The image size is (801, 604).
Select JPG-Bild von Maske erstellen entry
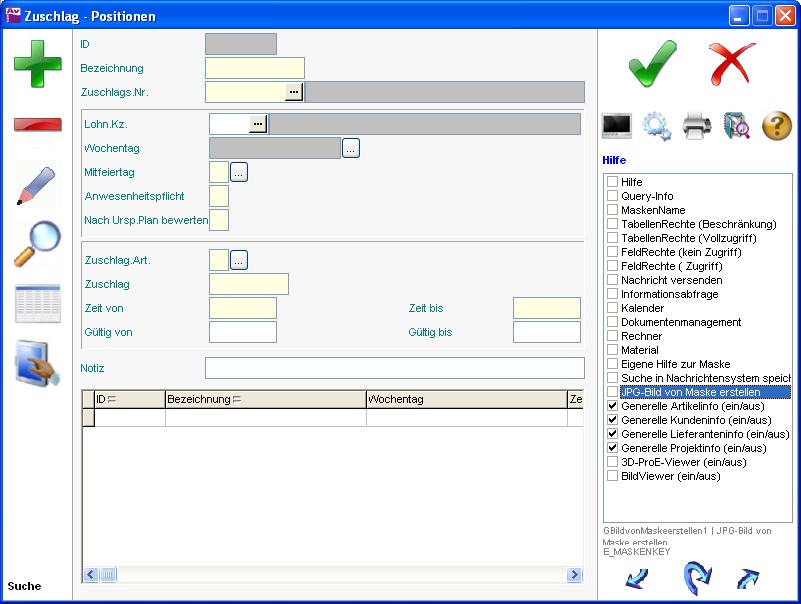point(690,393)
